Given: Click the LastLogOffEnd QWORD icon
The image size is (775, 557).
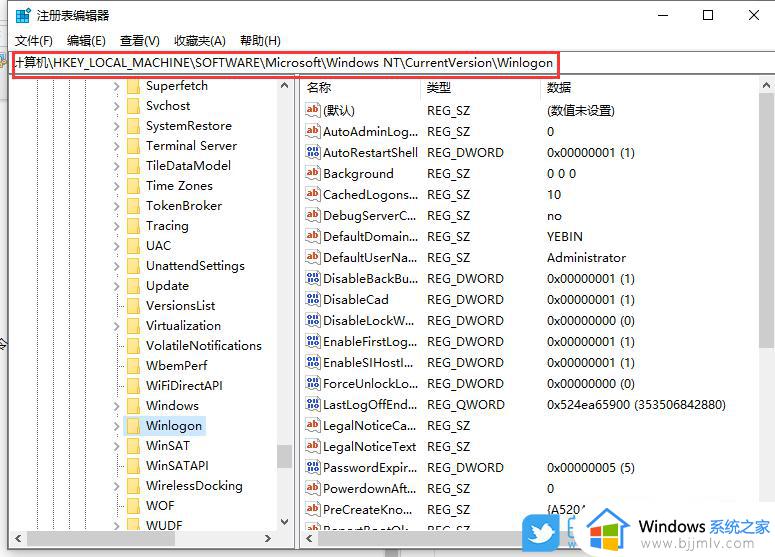Looking at the screenshot, I should (x=312, y=404).
